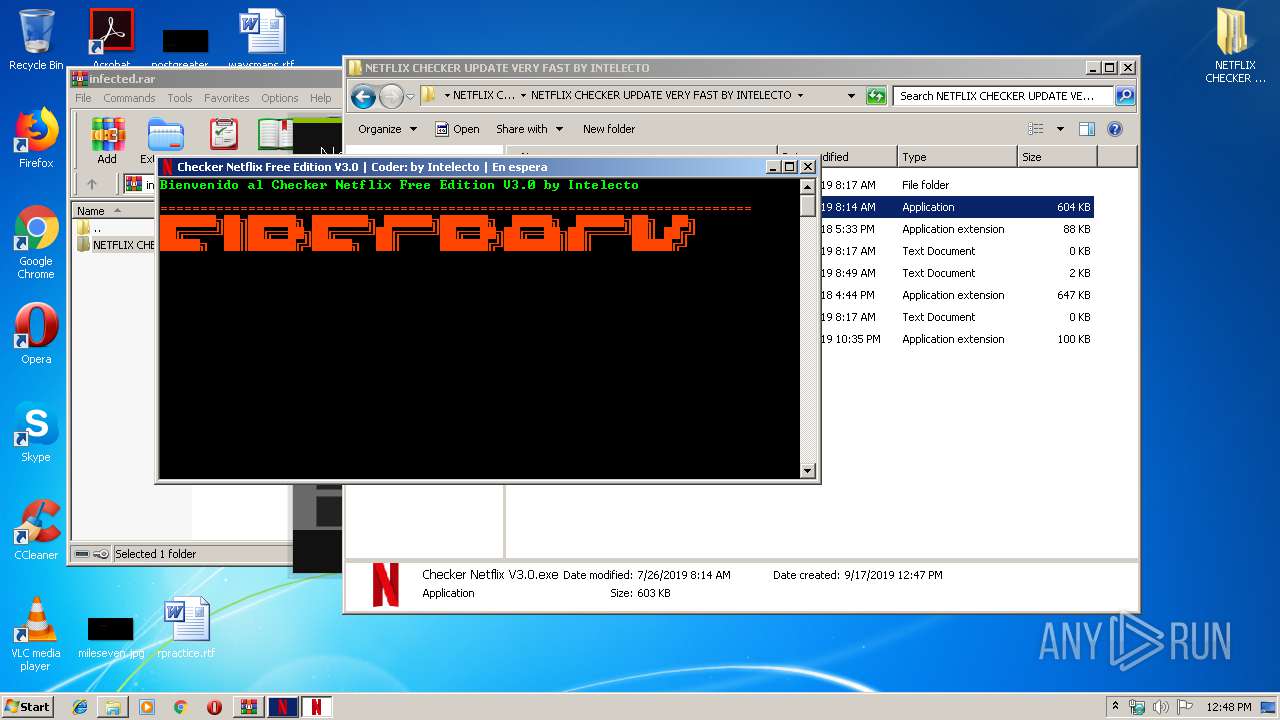Click console scrollbar down arrow
Image resolution: width=1280 pixels, height=720 pixels.
point(808,470)
